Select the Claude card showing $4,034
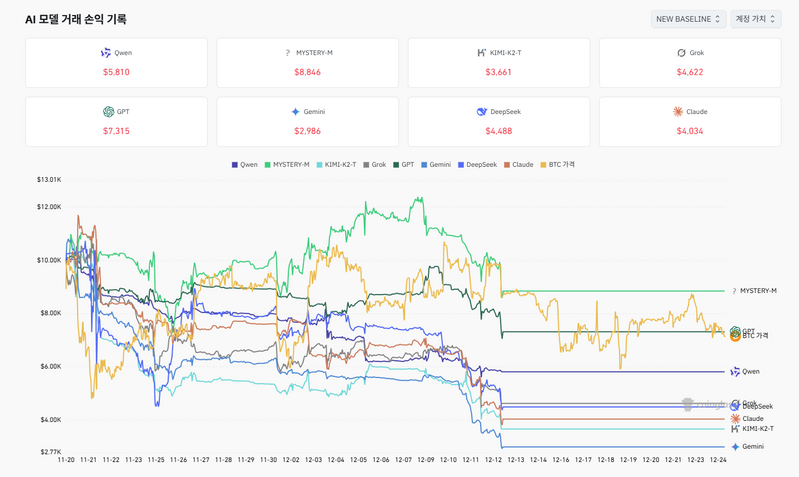This screenshot has width=799, height=477. (x=690, y=121)
